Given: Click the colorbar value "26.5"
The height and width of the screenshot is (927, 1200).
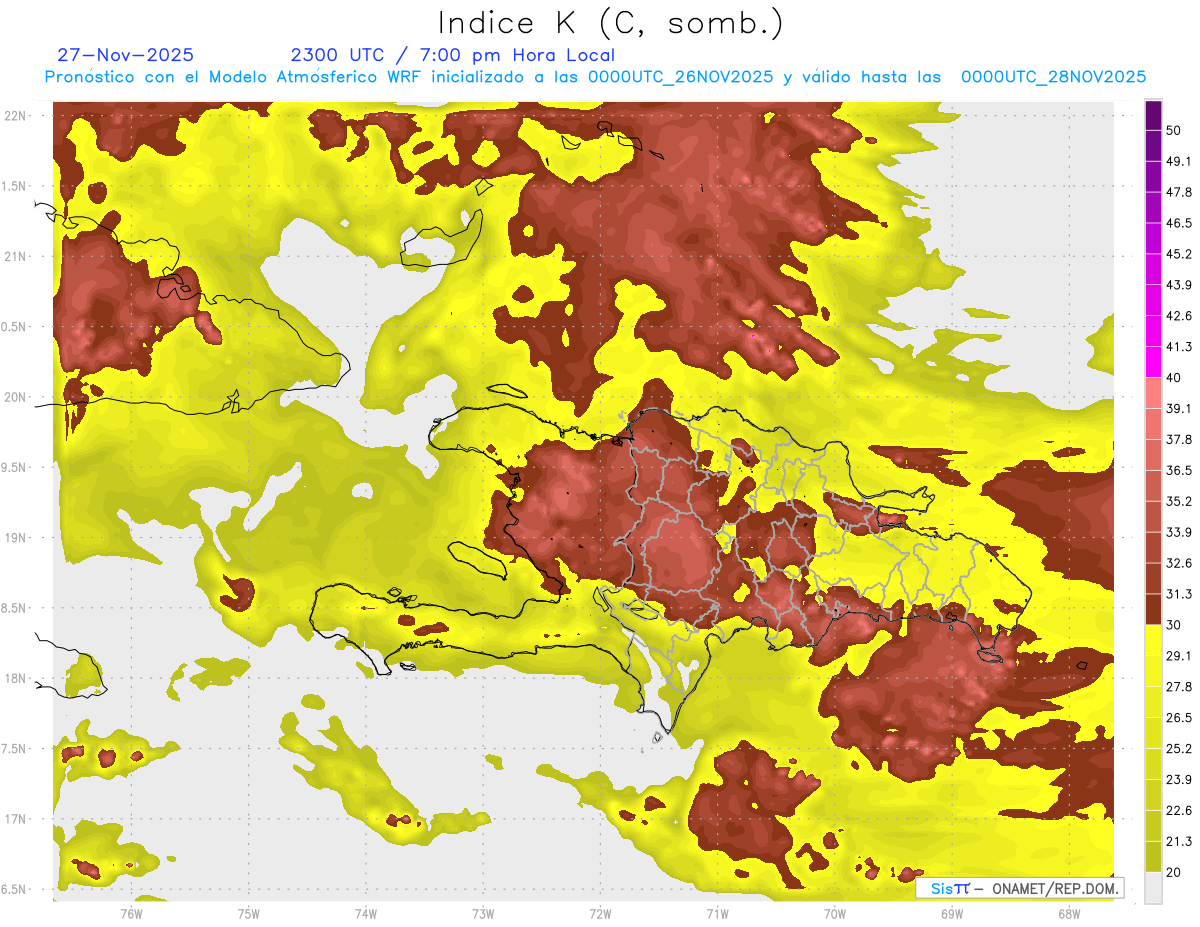Looking at the screenshot, I should coord(1178,718).
